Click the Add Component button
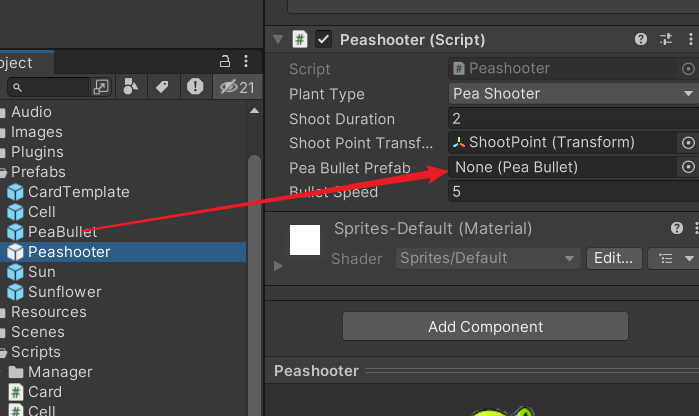 click(485, 326)
